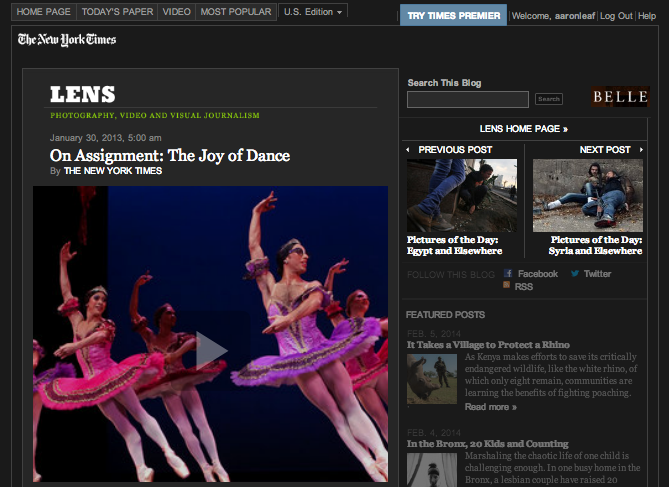Click the left arrow beside Previous Post
Viewport: 669px width, 487px height.
(408, 149)
